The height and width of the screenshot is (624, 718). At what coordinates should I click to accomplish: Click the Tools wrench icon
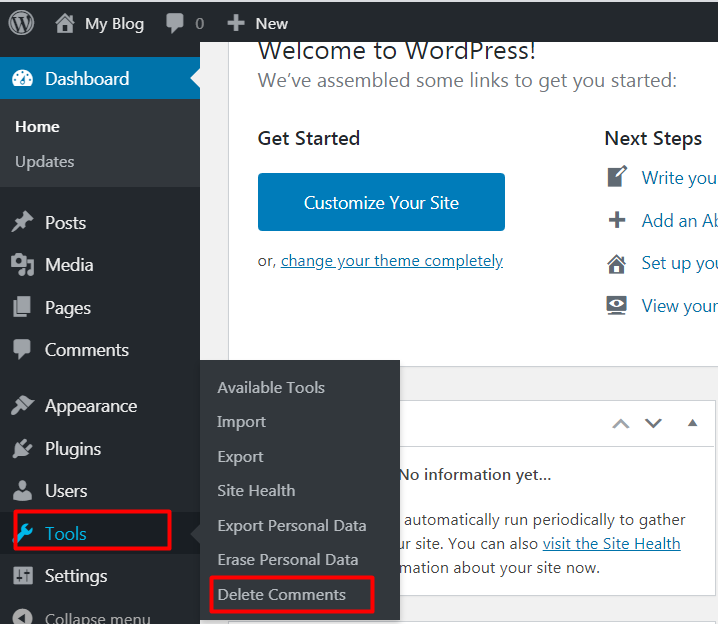click(24, 534)
